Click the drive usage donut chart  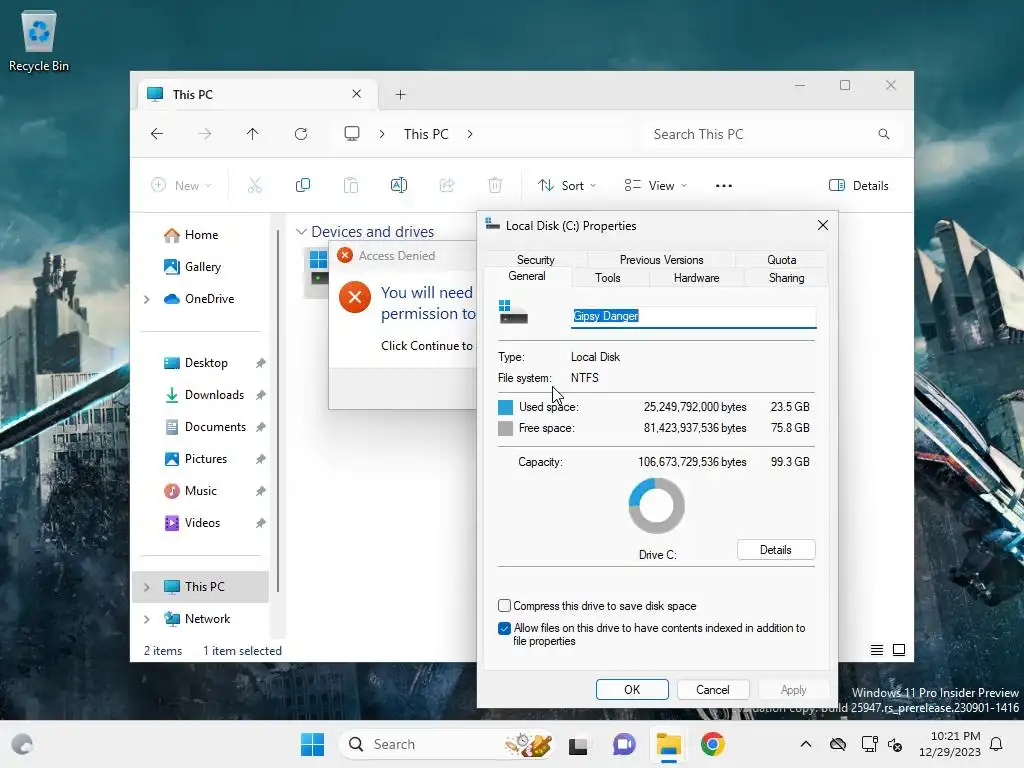click(657, 506)
